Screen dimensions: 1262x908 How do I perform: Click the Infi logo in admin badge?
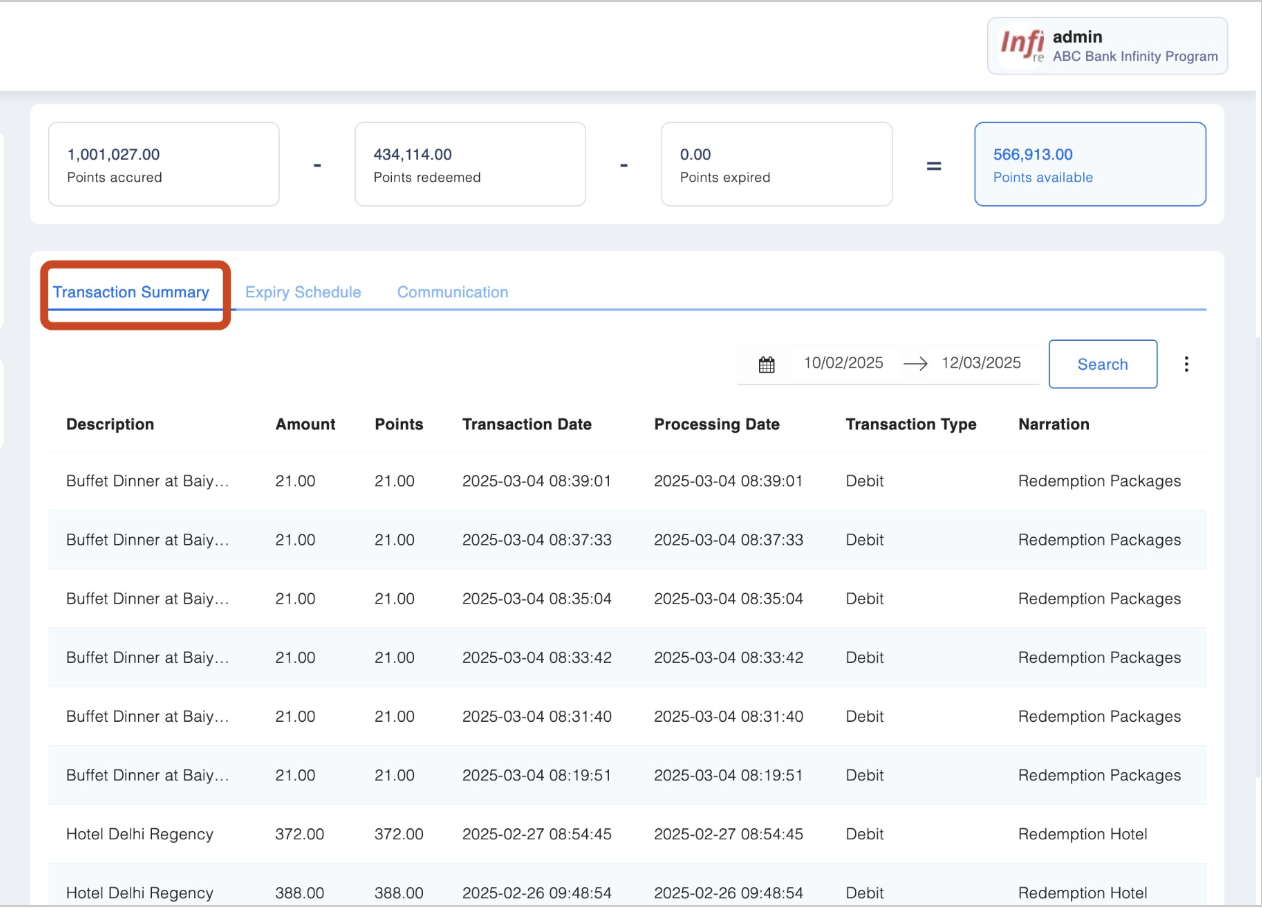tap(1022, 45)
